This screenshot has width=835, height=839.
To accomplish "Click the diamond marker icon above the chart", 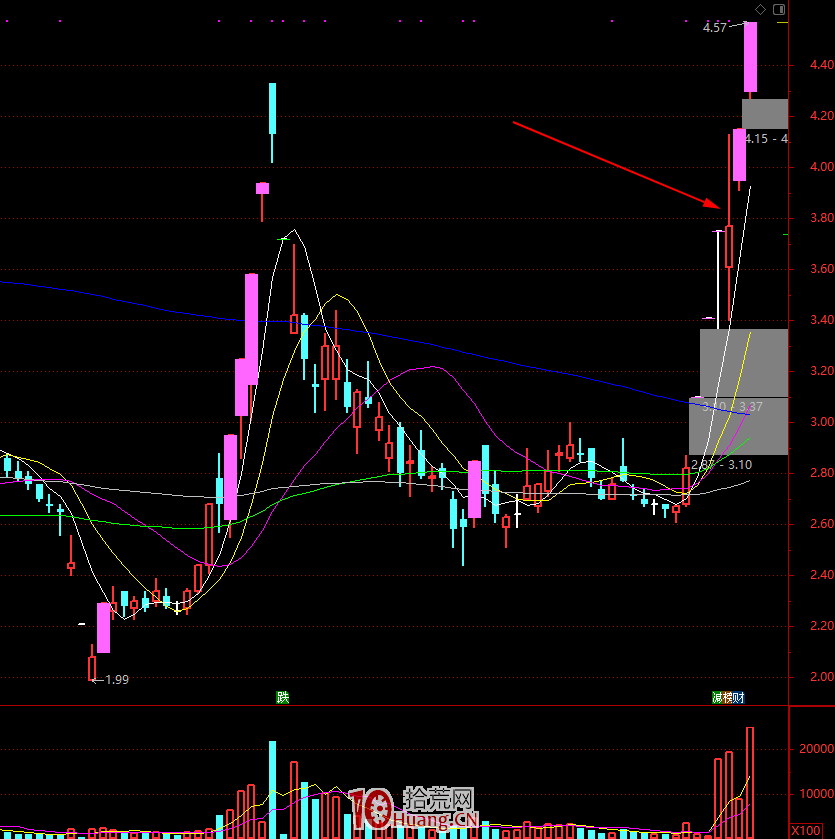I will click(x=760, y=9).
